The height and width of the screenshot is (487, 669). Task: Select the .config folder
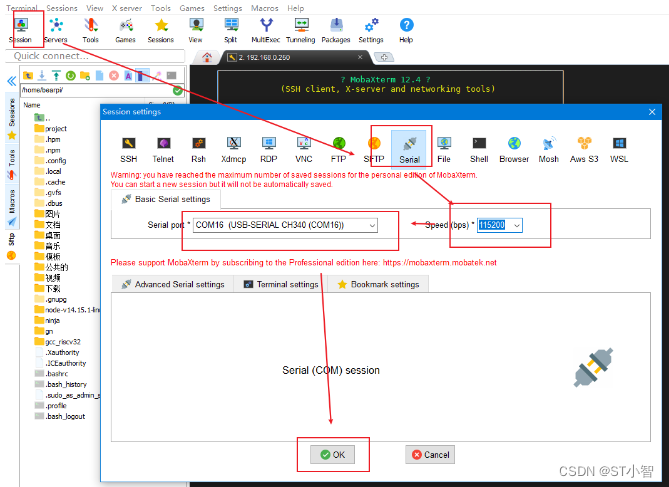(x=50, y=160)
